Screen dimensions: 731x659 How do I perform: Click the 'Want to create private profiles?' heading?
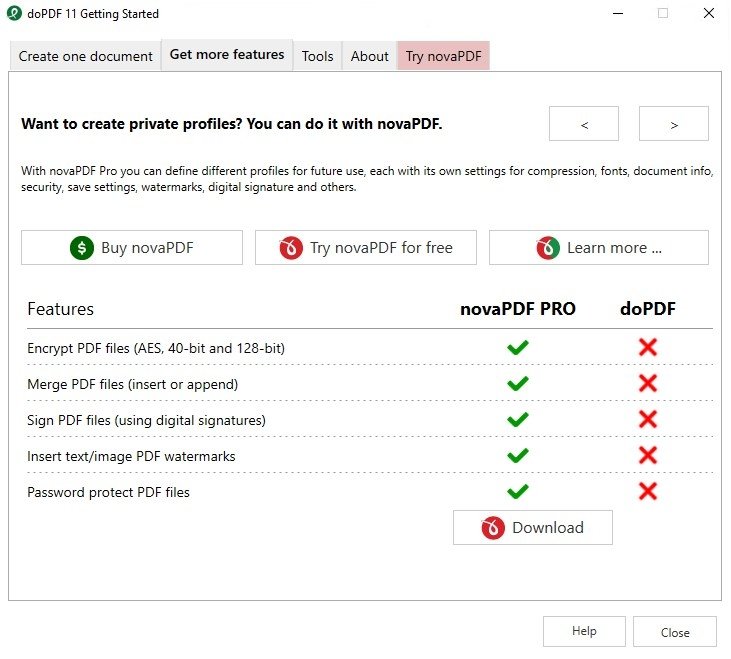pyautogui.click(x=232, y=124)
